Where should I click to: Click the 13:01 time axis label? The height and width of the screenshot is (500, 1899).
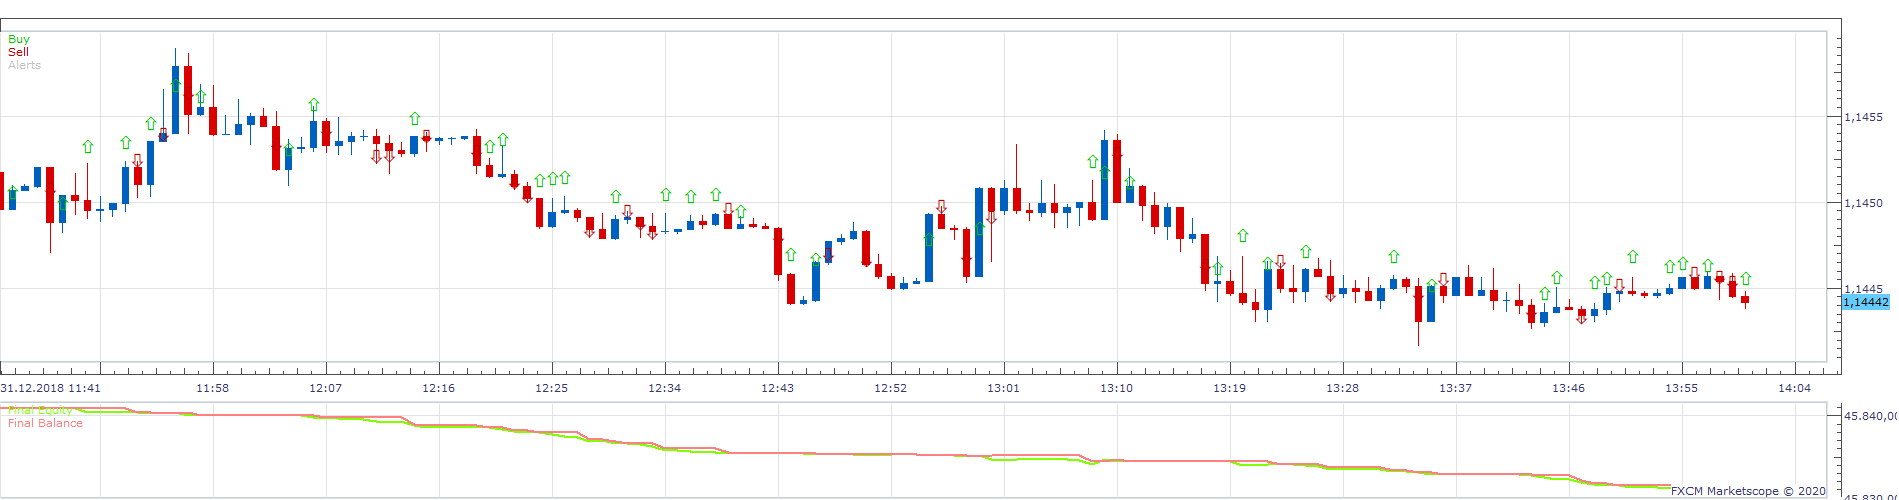[x=1003, y=388]
